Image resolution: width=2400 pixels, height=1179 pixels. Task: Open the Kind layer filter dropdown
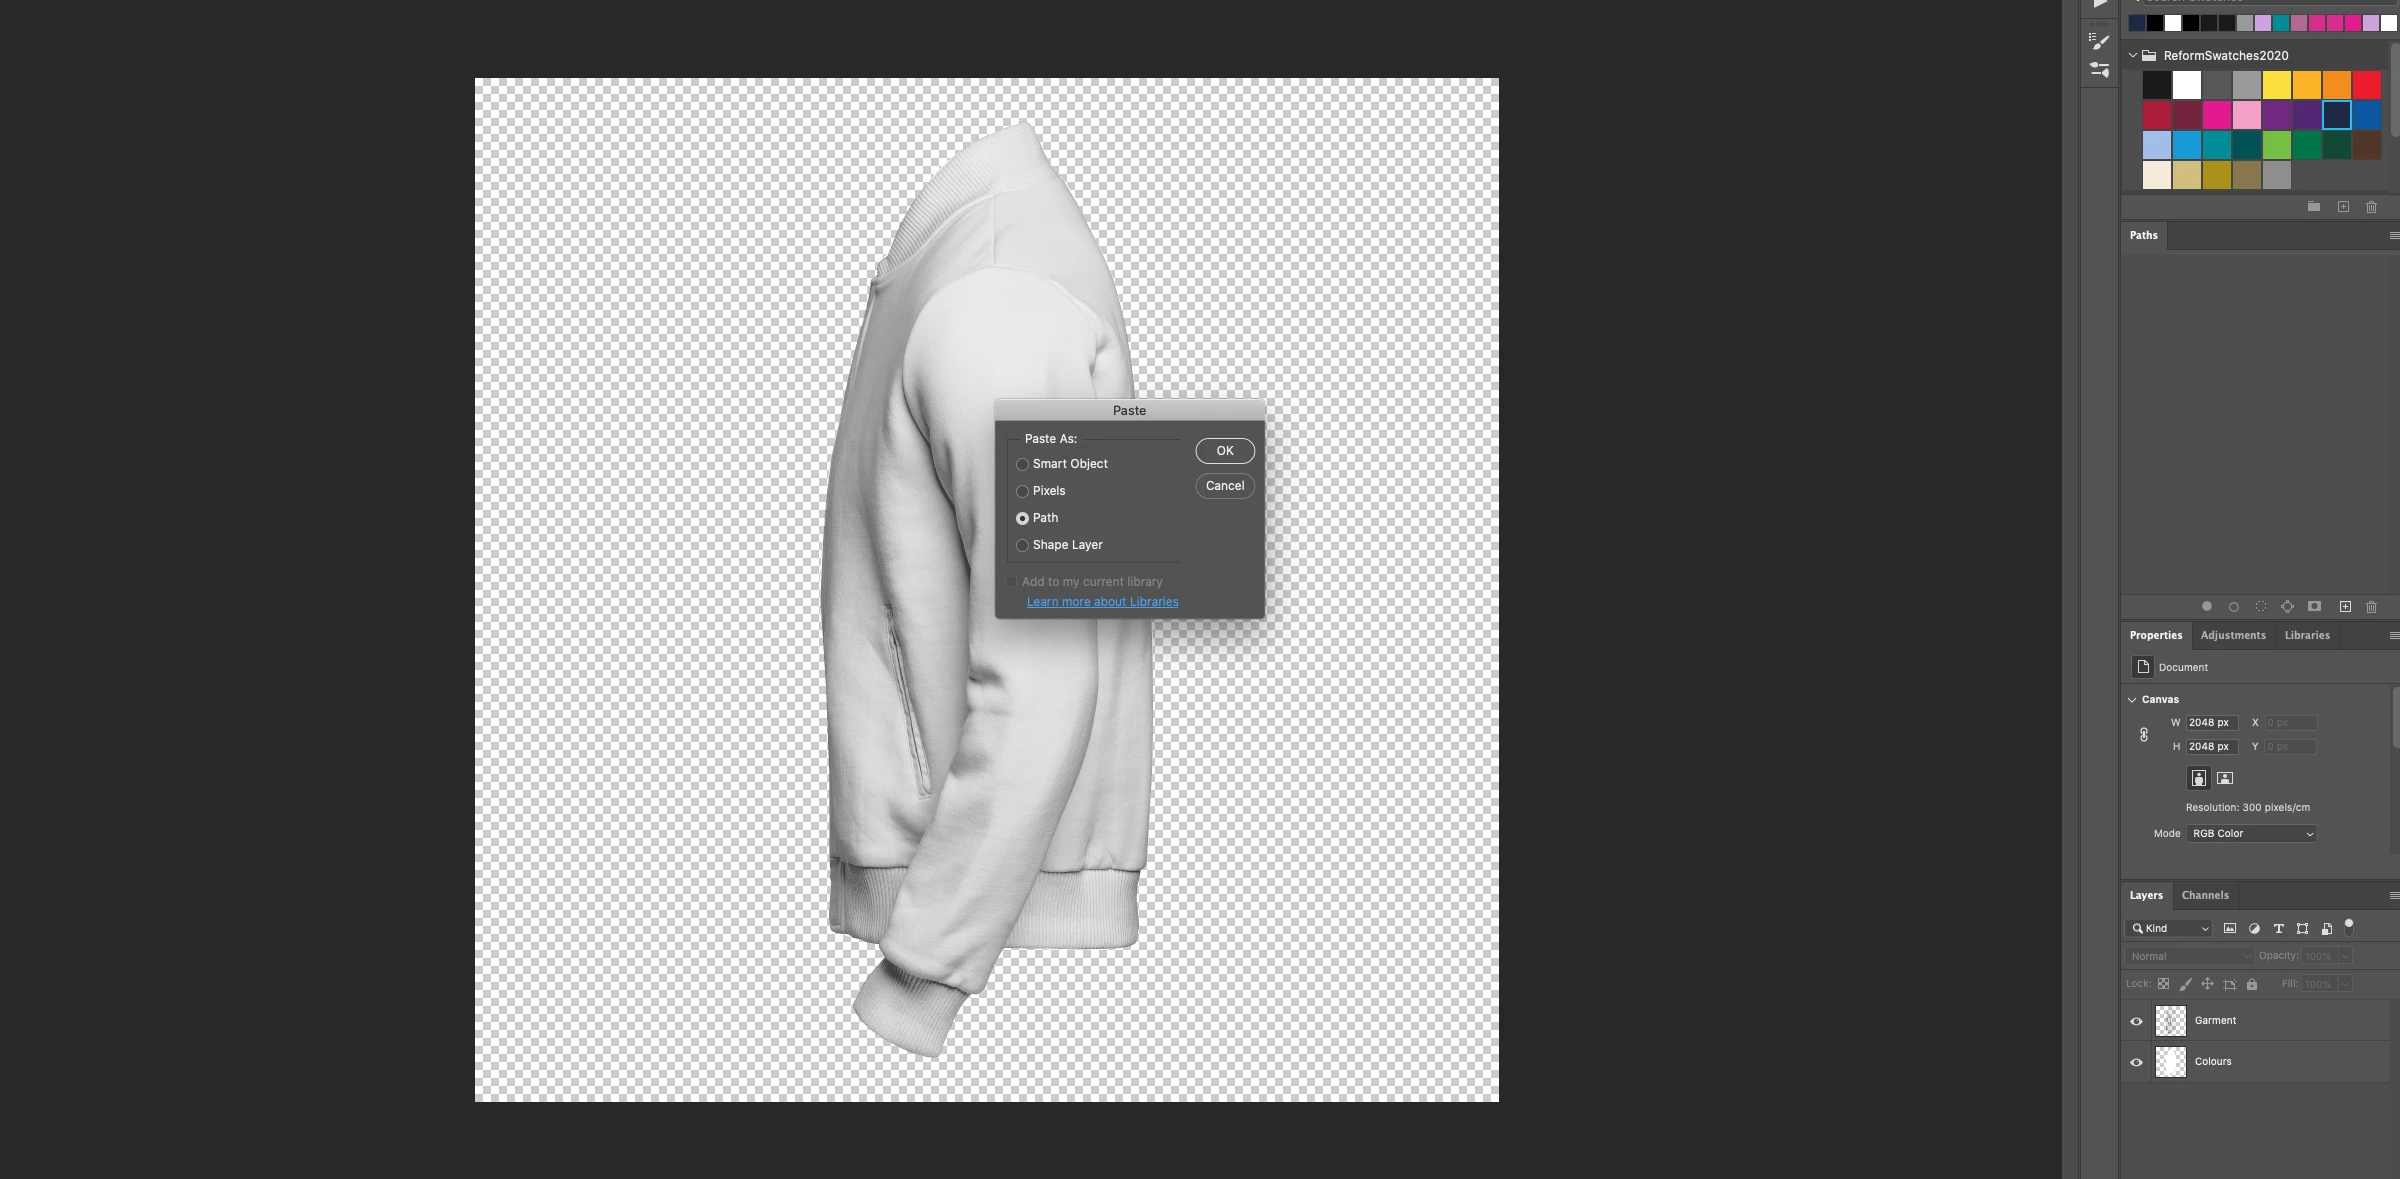[2169, 929]
